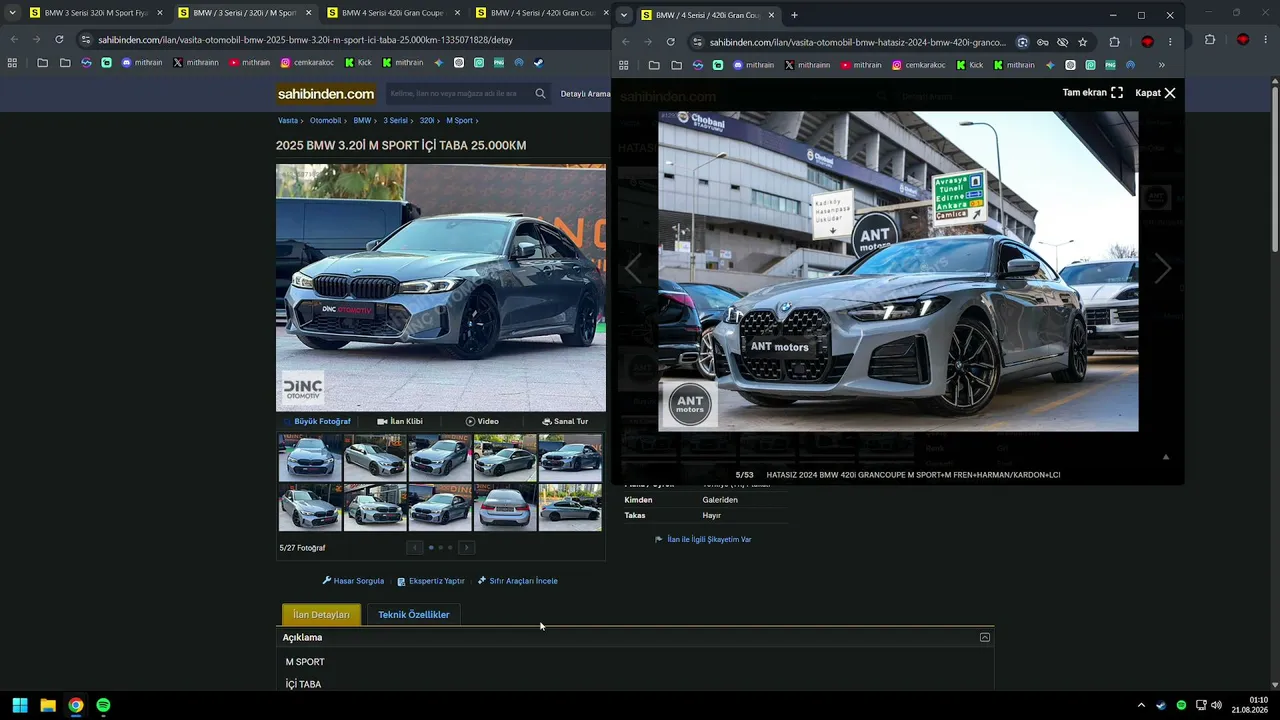The width and height of the screenshot is (1280, 720).
Task: Open File Explorer from the taskbar
Action: coord(47,705)
